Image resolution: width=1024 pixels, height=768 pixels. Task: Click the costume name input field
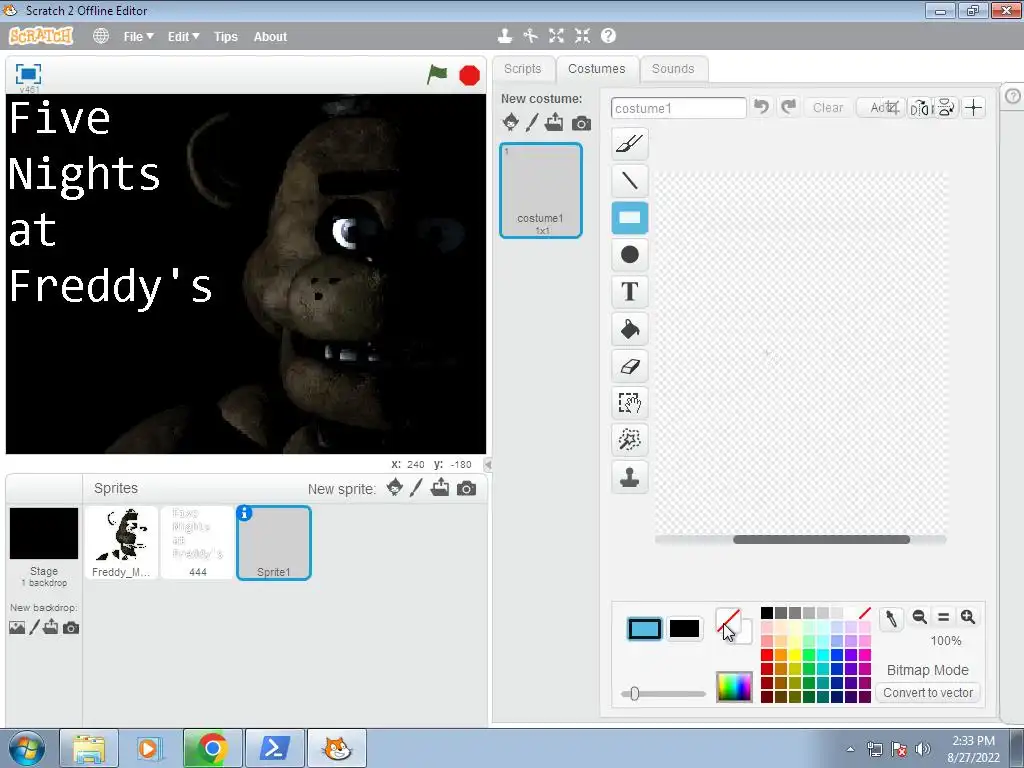[679, 108]
